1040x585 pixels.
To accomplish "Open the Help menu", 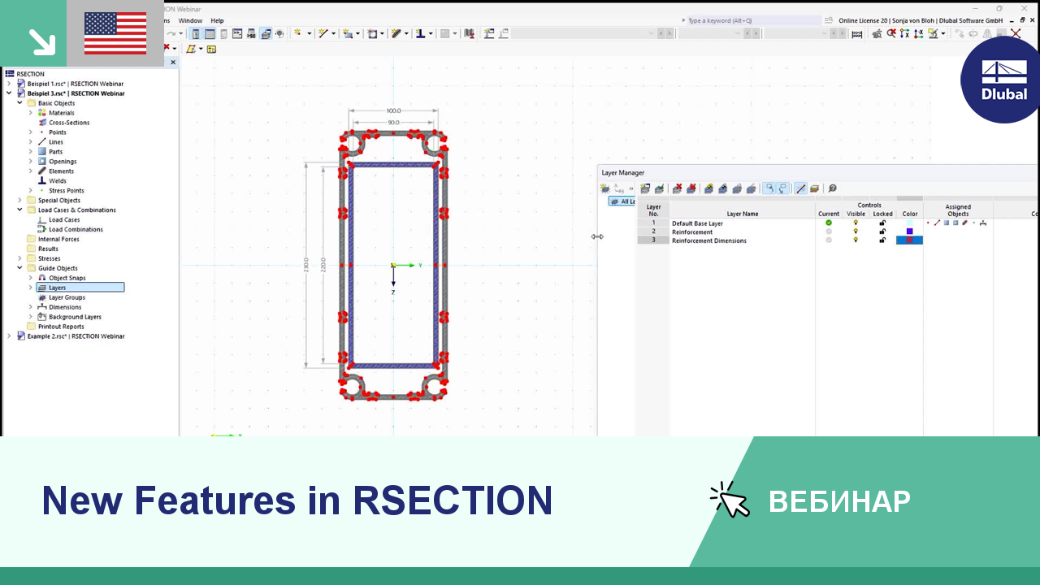I will [x=217, y=21].
